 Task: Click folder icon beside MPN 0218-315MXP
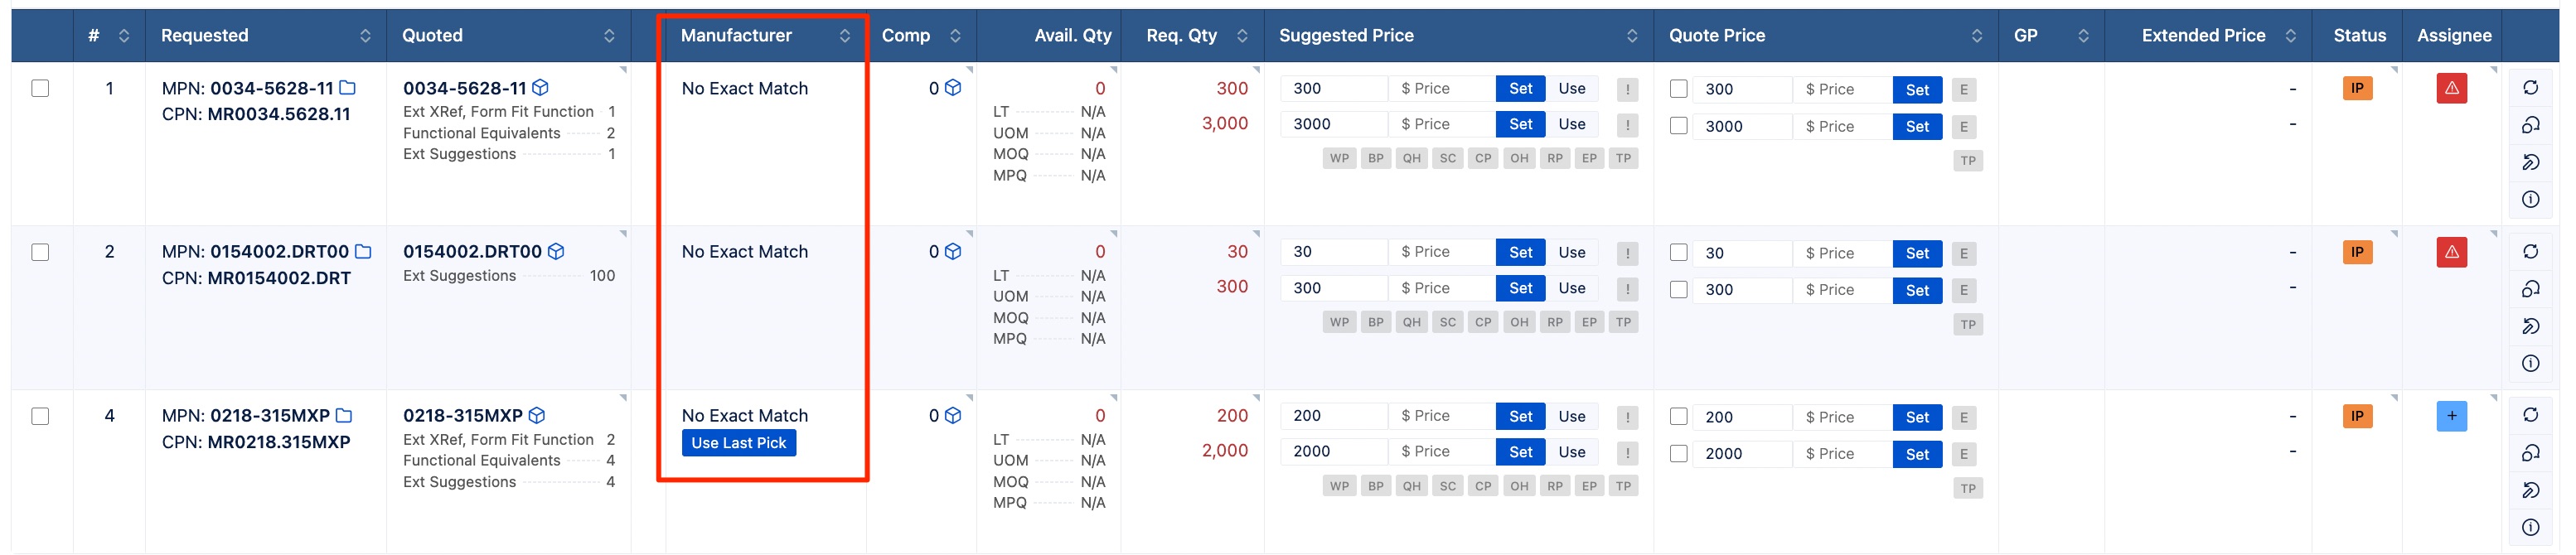[344, 416]
